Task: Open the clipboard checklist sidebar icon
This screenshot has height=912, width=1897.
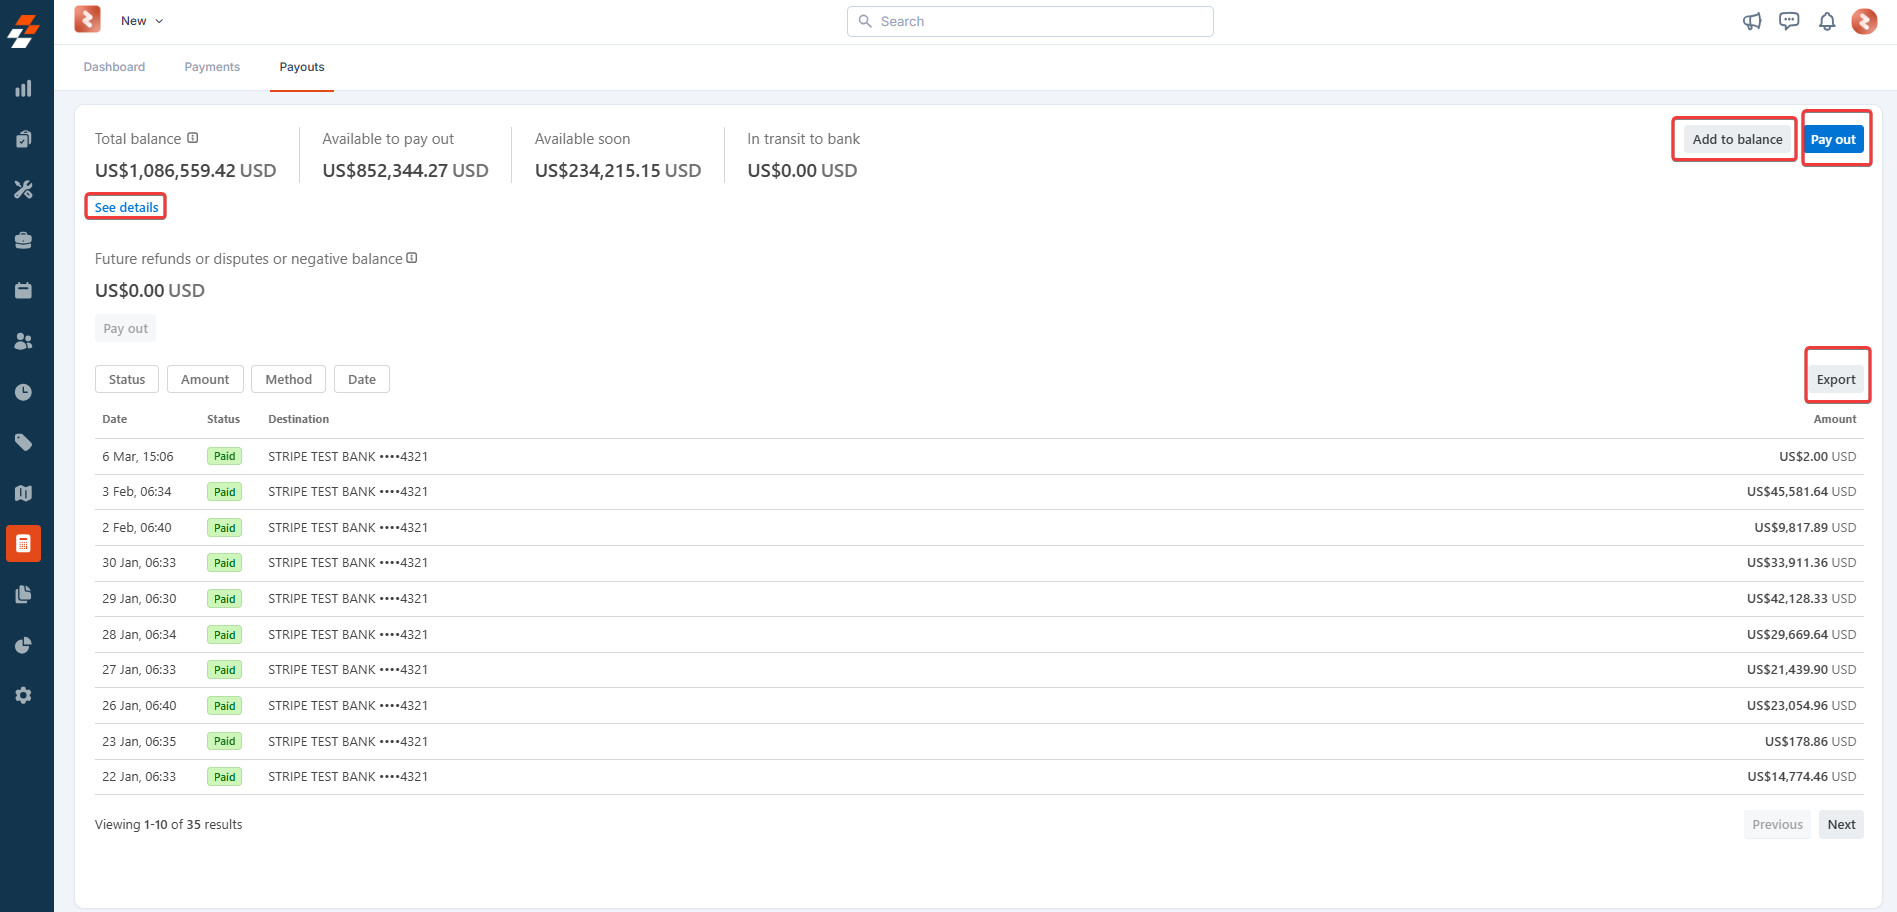Action: tap(23, 139)
